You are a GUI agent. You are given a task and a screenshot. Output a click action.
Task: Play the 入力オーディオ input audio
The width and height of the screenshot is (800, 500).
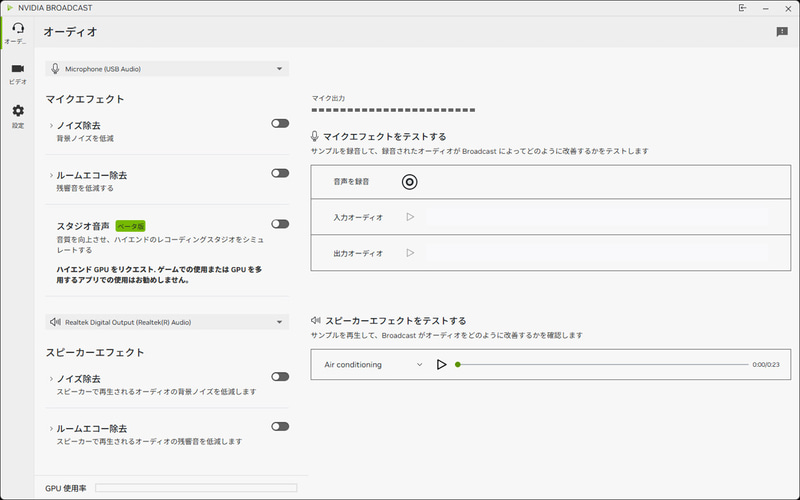(x=410, y=217)
